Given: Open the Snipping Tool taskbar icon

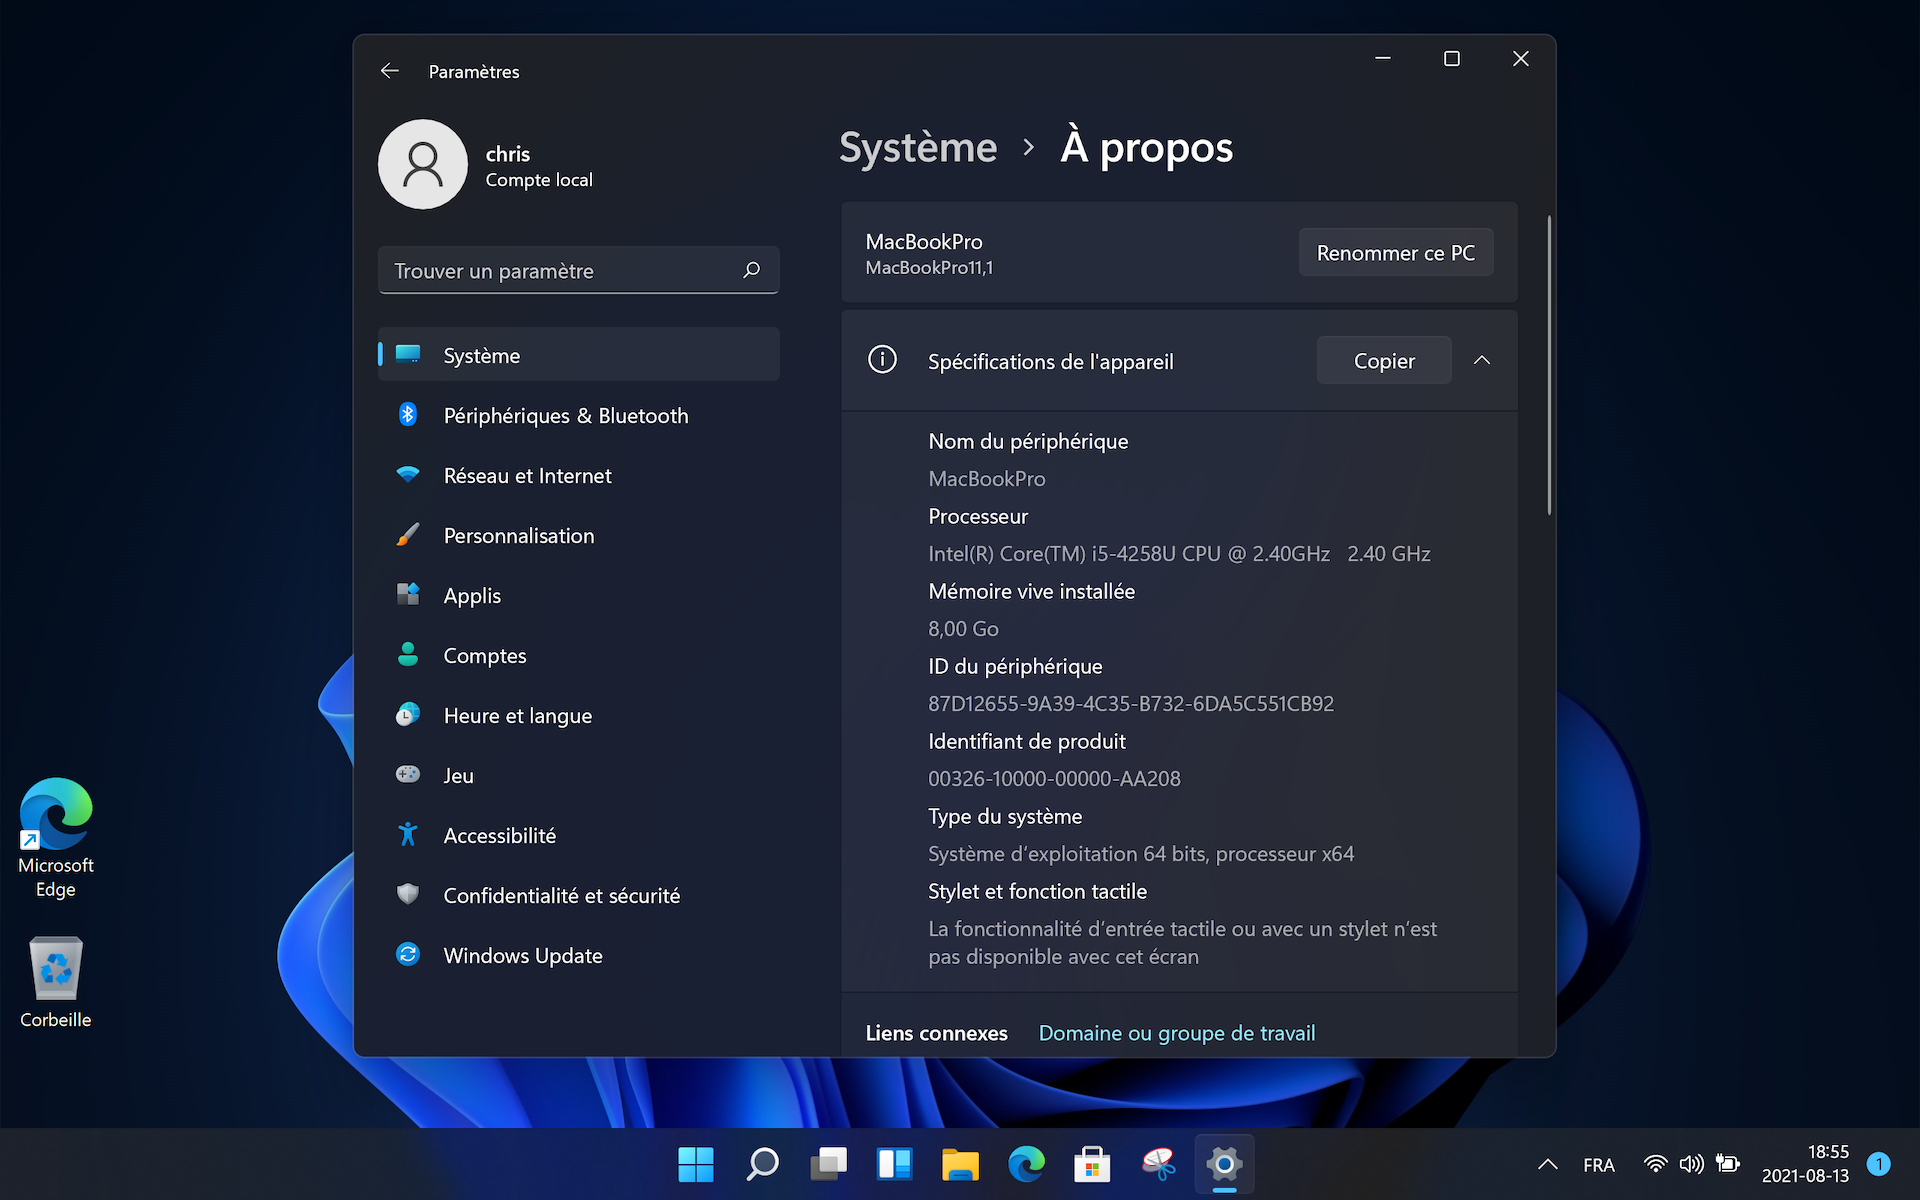Looking at the screenshot, I should [x=1158, y=1164].
